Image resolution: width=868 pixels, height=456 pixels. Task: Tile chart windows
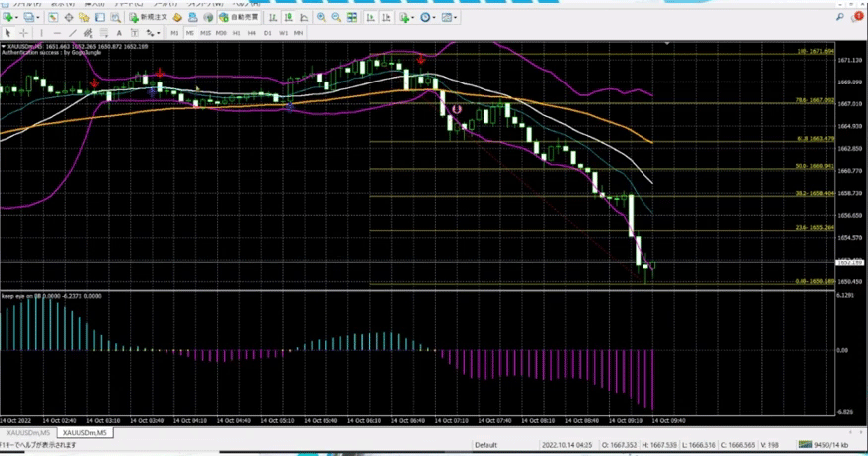coord(352,18)
